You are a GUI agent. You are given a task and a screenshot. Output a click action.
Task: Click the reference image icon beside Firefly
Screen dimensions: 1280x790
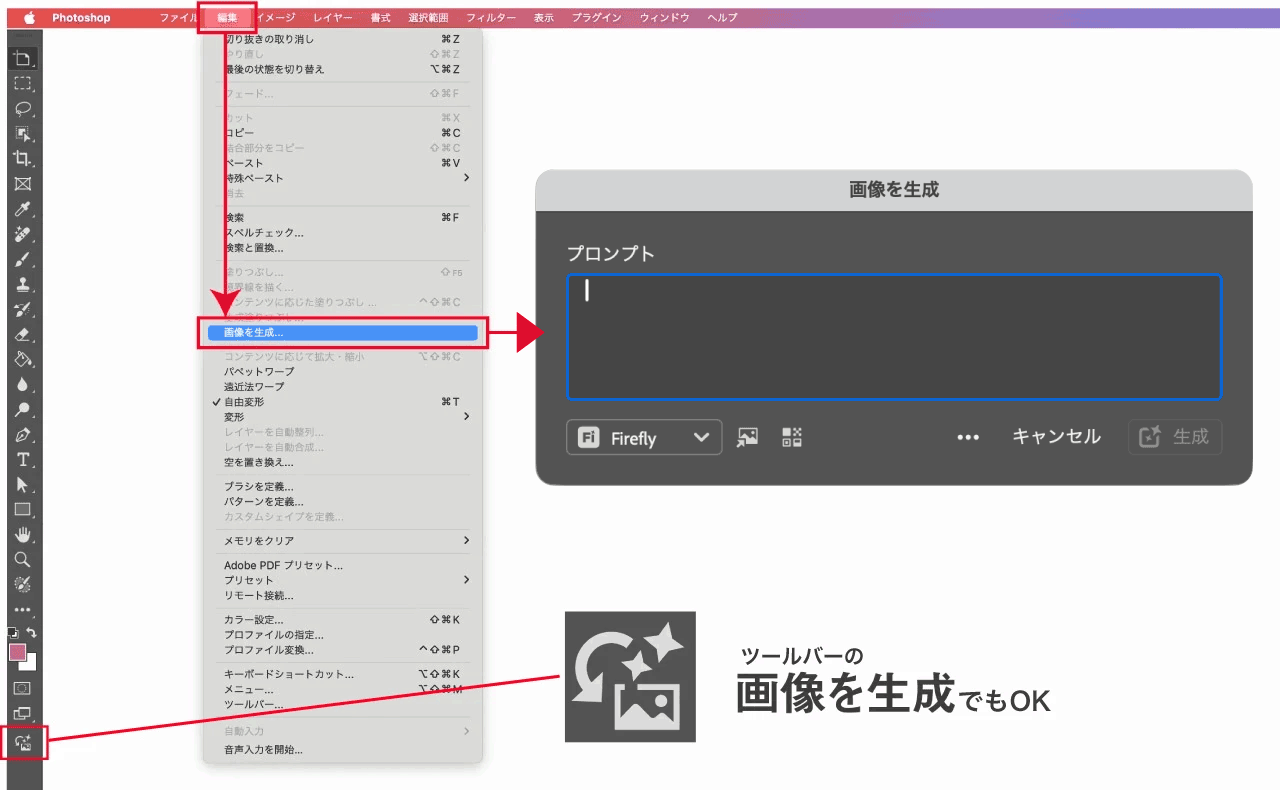pyautogui.click(x=747, y=437)
